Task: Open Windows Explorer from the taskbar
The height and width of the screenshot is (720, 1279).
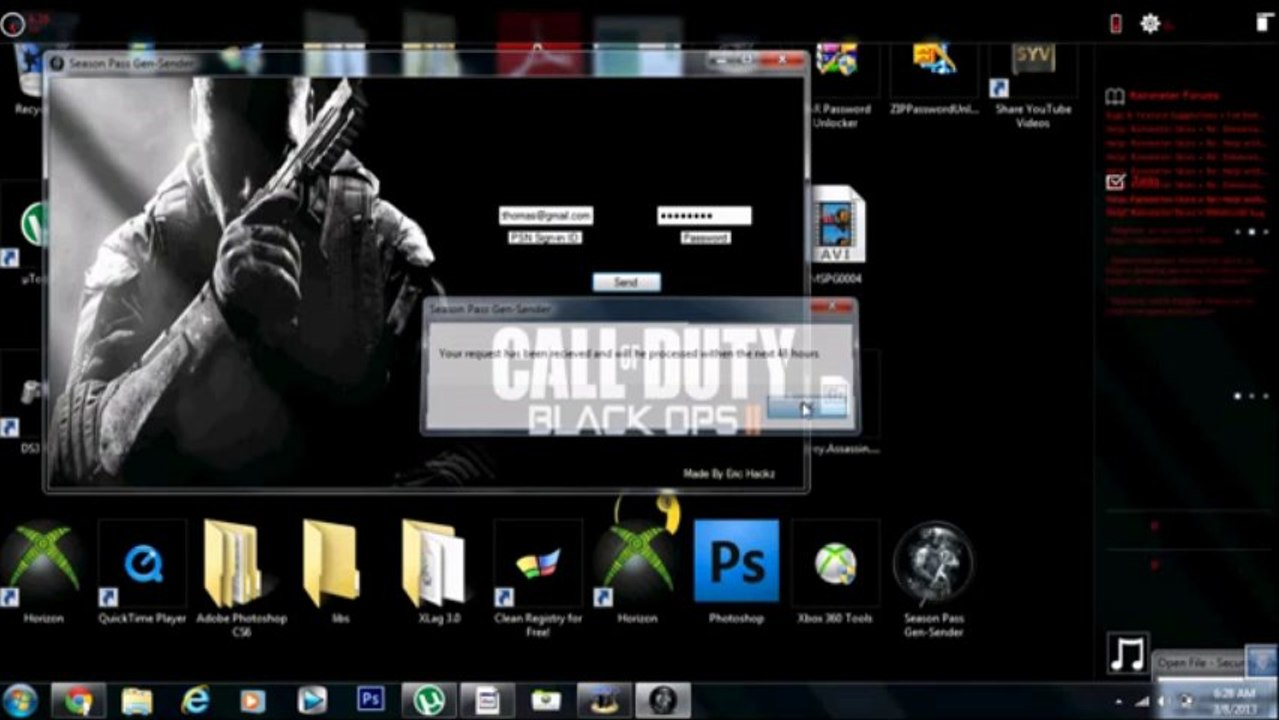Action: point(136,700)
